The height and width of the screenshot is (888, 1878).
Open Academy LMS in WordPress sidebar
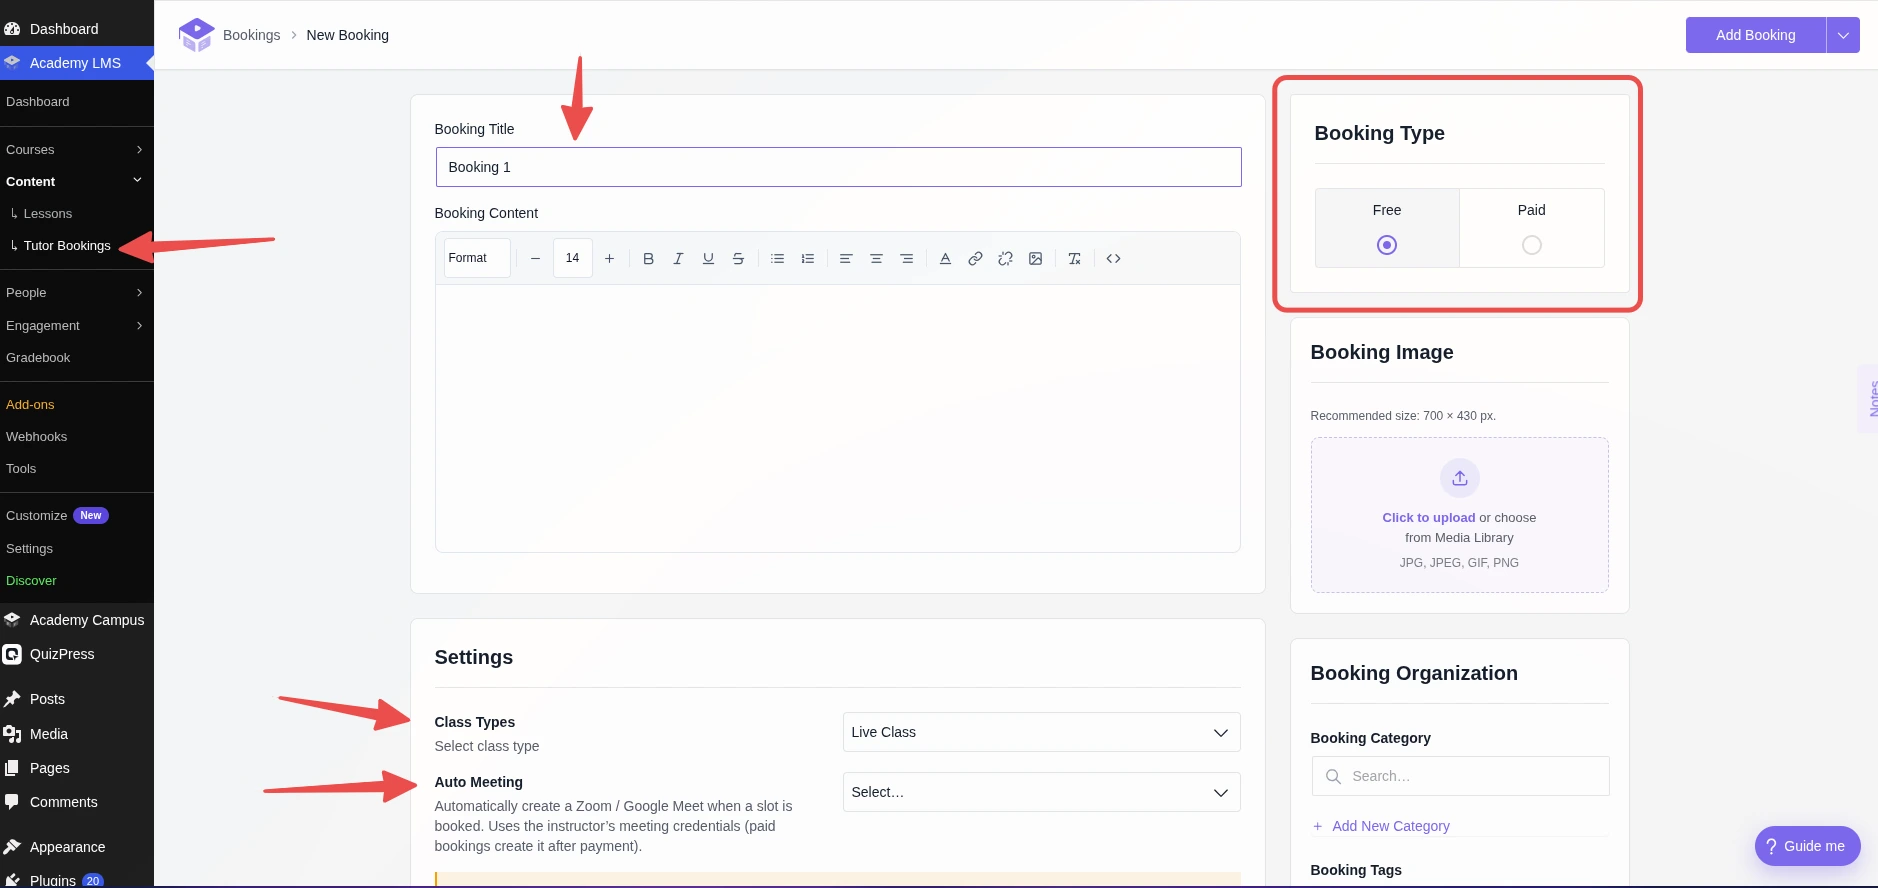pos(77,63)
